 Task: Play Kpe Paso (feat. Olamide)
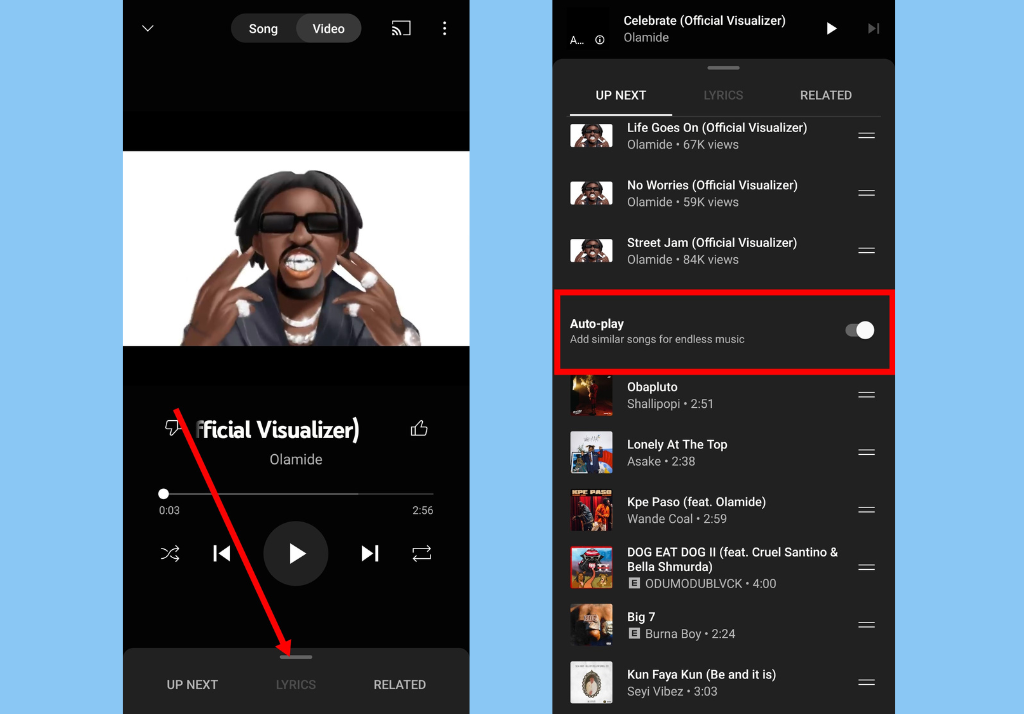[x=724, y=510]
